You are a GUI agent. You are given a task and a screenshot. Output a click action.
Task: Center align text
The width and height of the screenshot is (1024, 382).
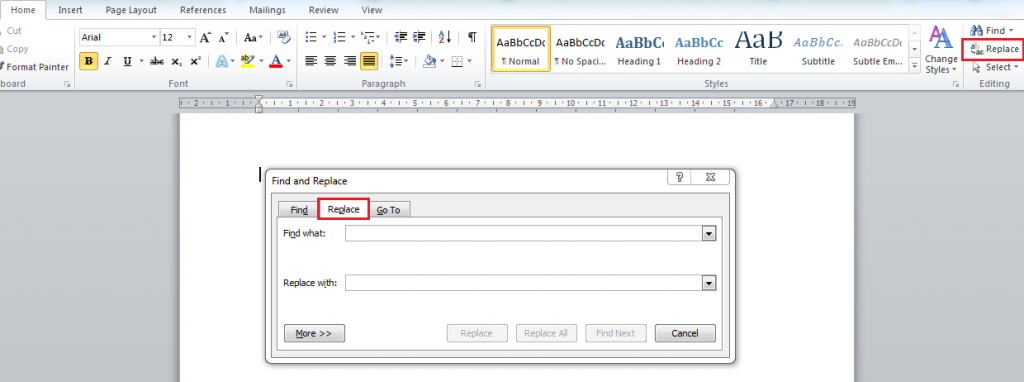[330, 61]
